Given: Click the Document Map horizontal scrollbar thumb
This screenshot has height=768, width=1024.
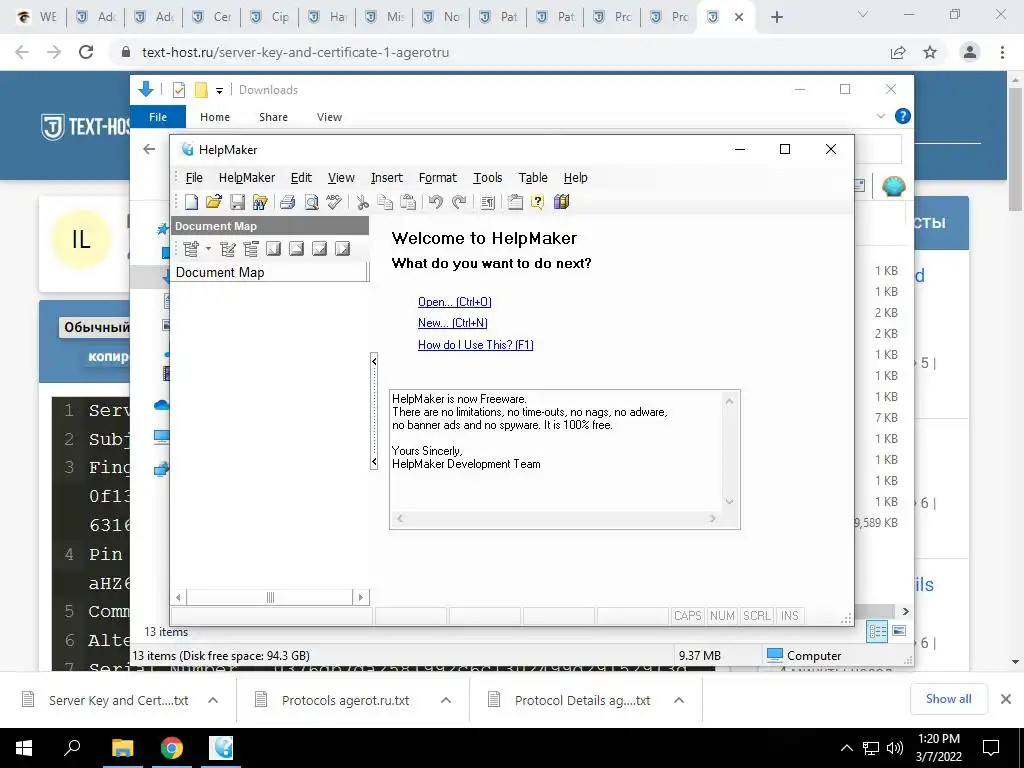Looking at the screenshot, I should pyautogui.click(x=270, y=597).
